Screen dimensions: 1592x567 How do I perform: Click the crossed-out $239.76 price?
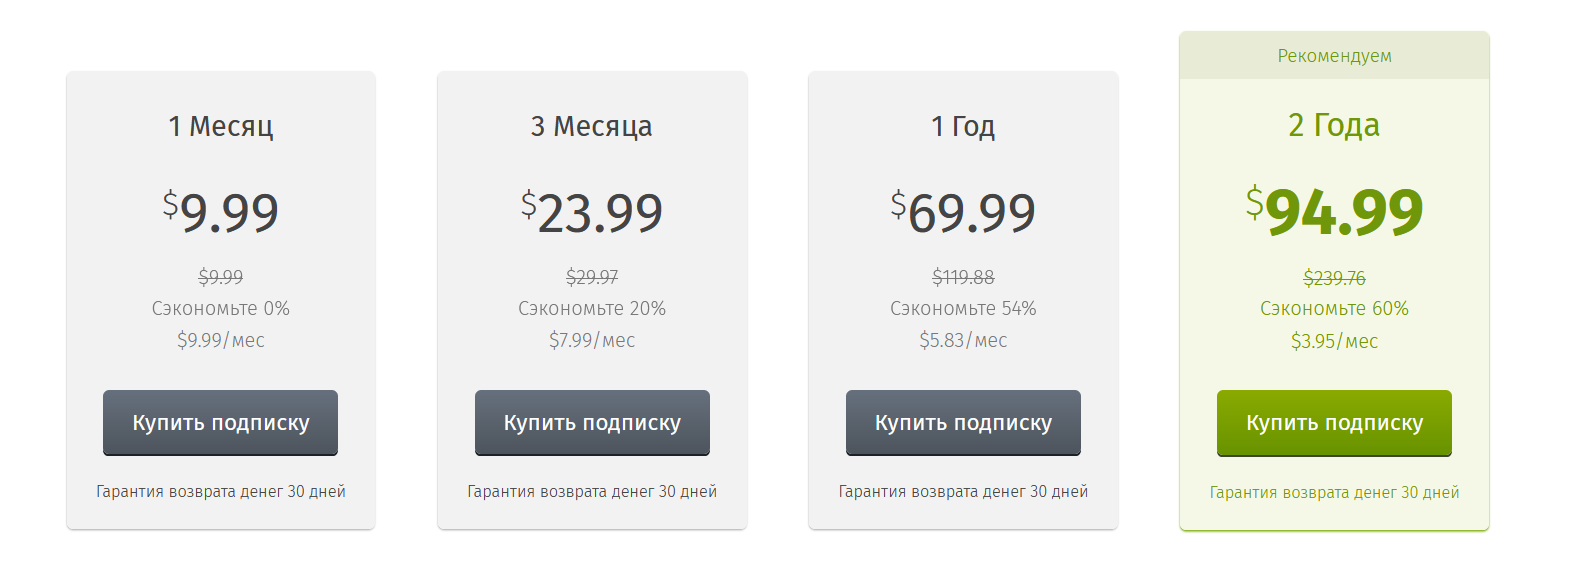click(x=1334, y=278)
